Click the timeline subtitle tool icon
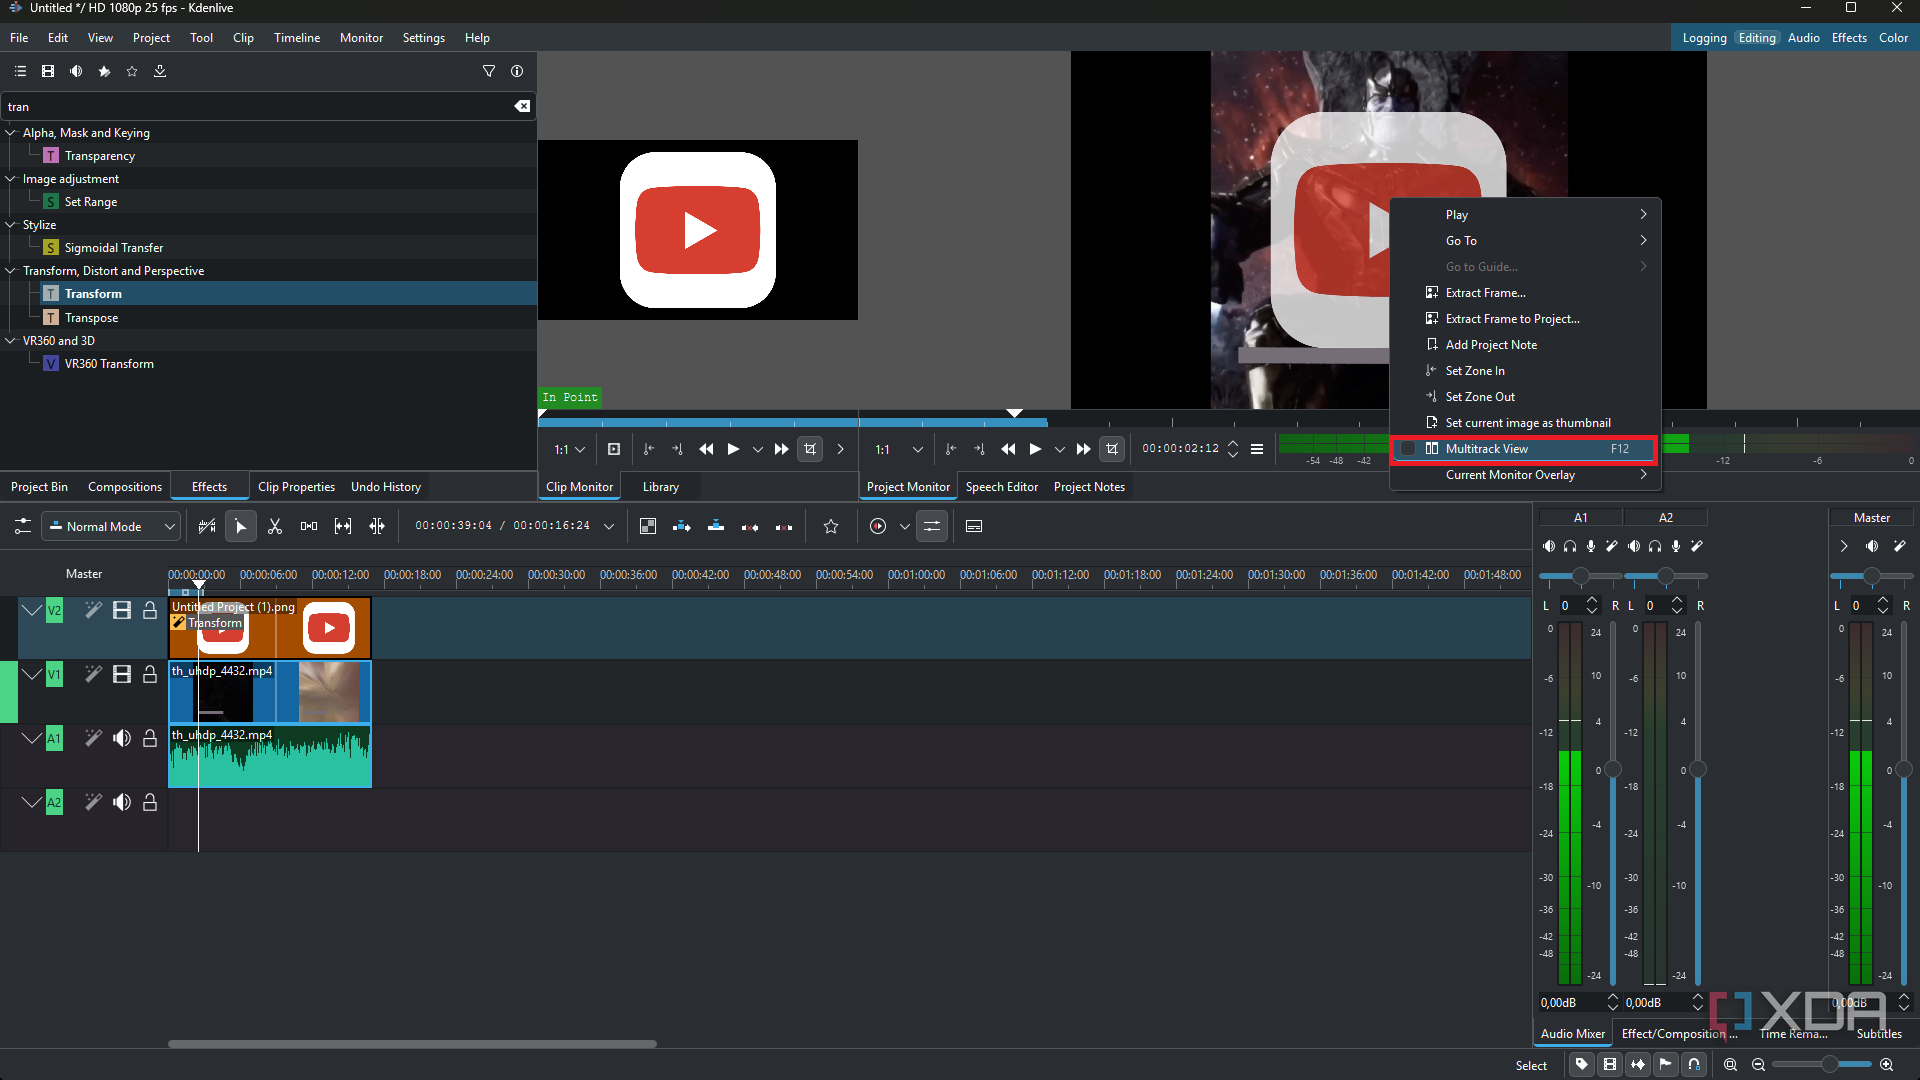The width and height of the screenshot is (1920, 1080). pos(974,526)
